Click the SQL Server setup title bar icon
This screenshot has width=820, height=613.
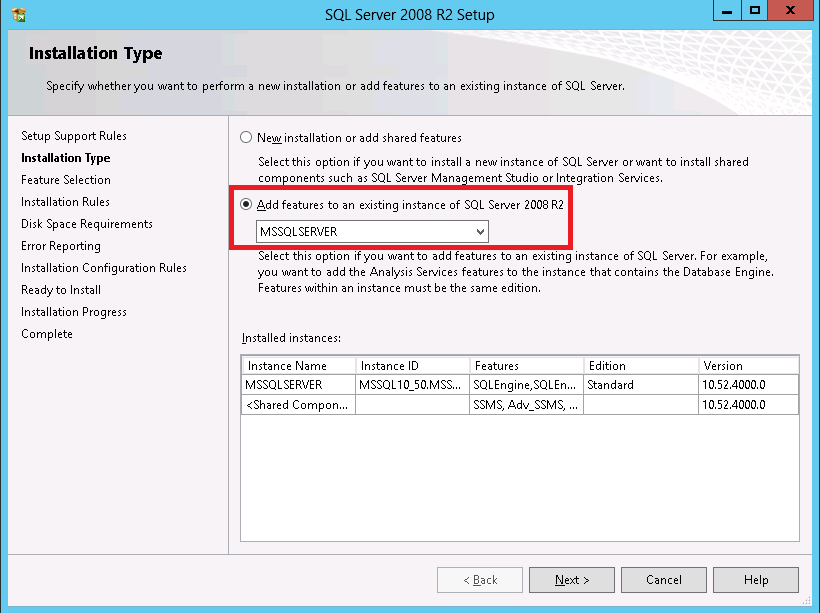(x=19, y=15)
